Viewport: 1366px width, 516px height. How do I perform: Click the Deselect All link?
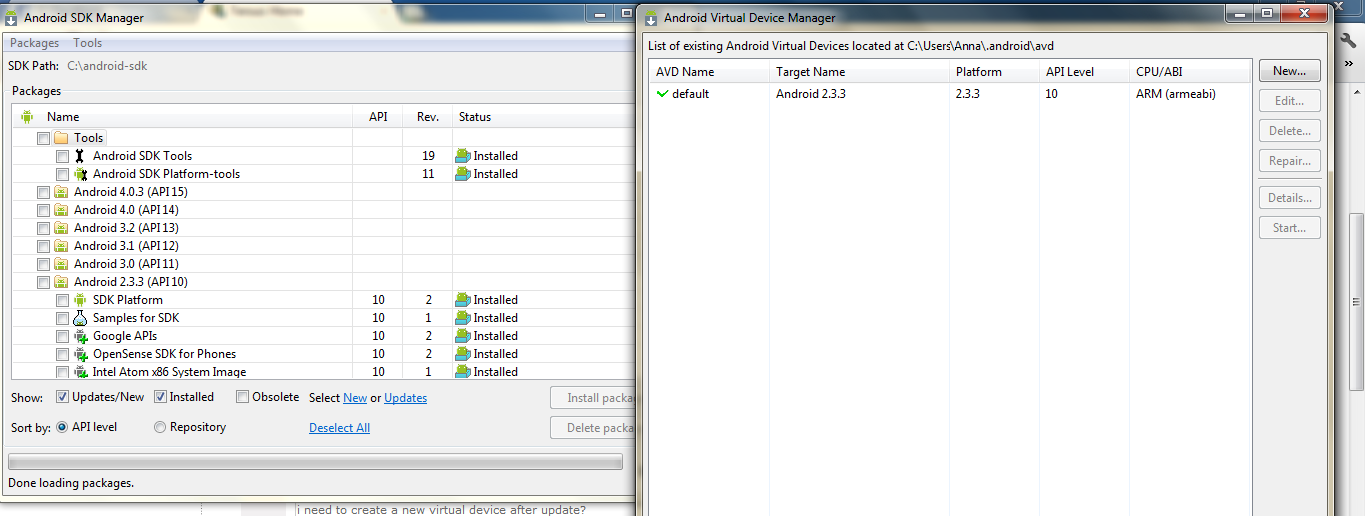pos(339,428)
